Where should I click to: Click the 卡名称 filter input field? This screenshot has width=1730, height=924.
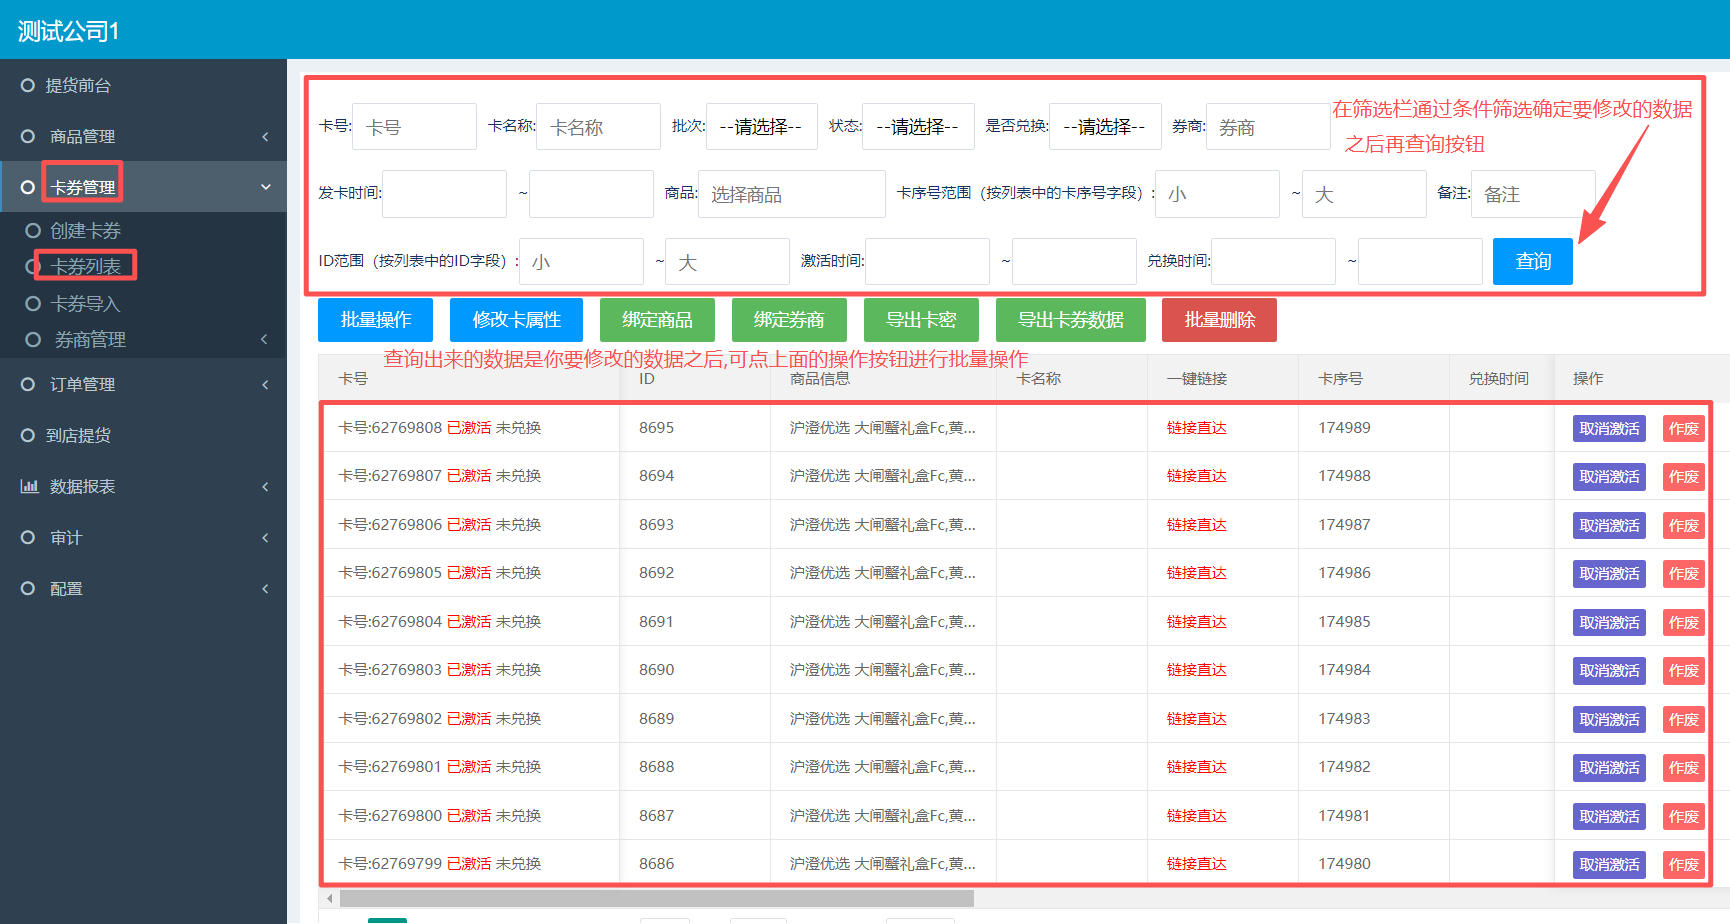(598, 127)
